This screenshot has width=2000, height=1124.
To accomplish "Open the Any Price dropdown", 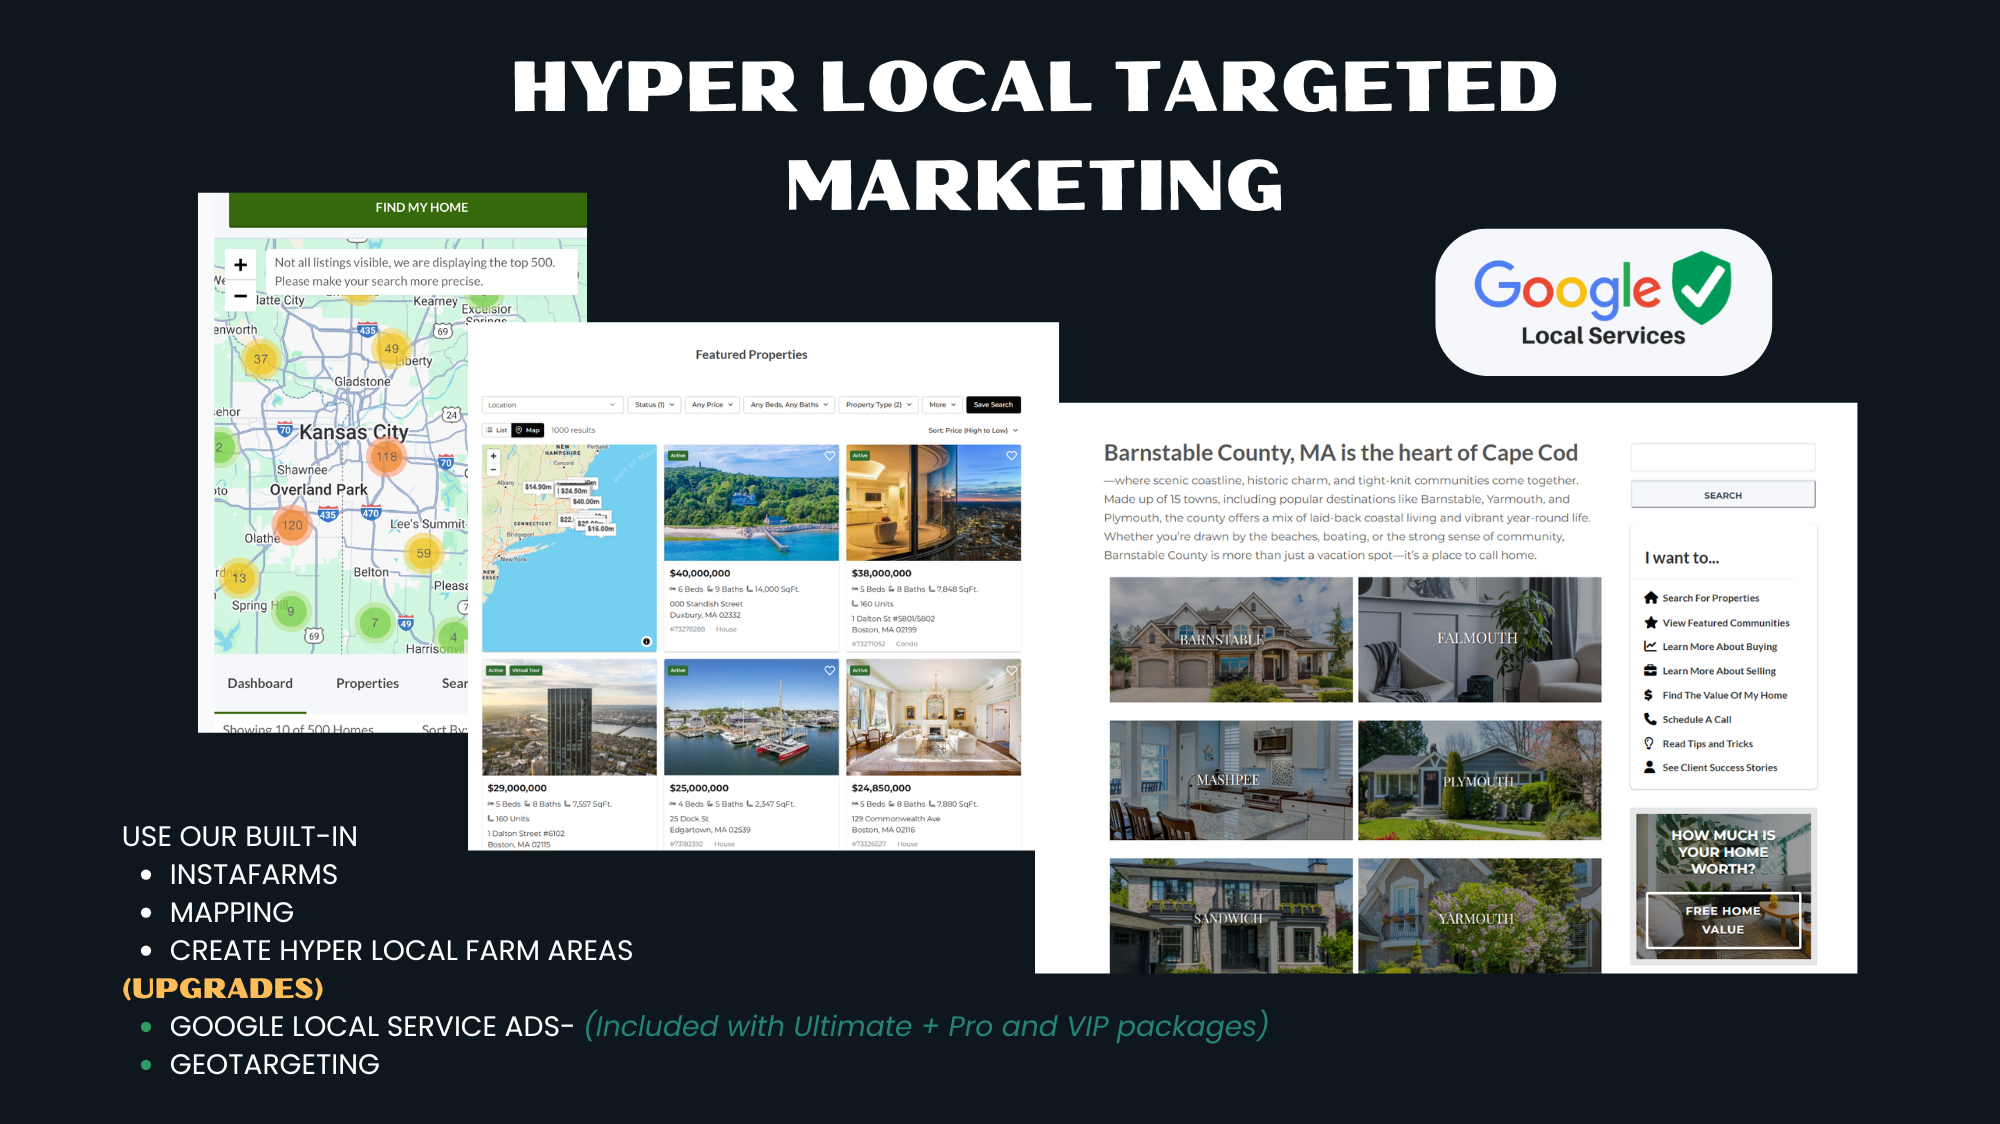I will 712,405.
